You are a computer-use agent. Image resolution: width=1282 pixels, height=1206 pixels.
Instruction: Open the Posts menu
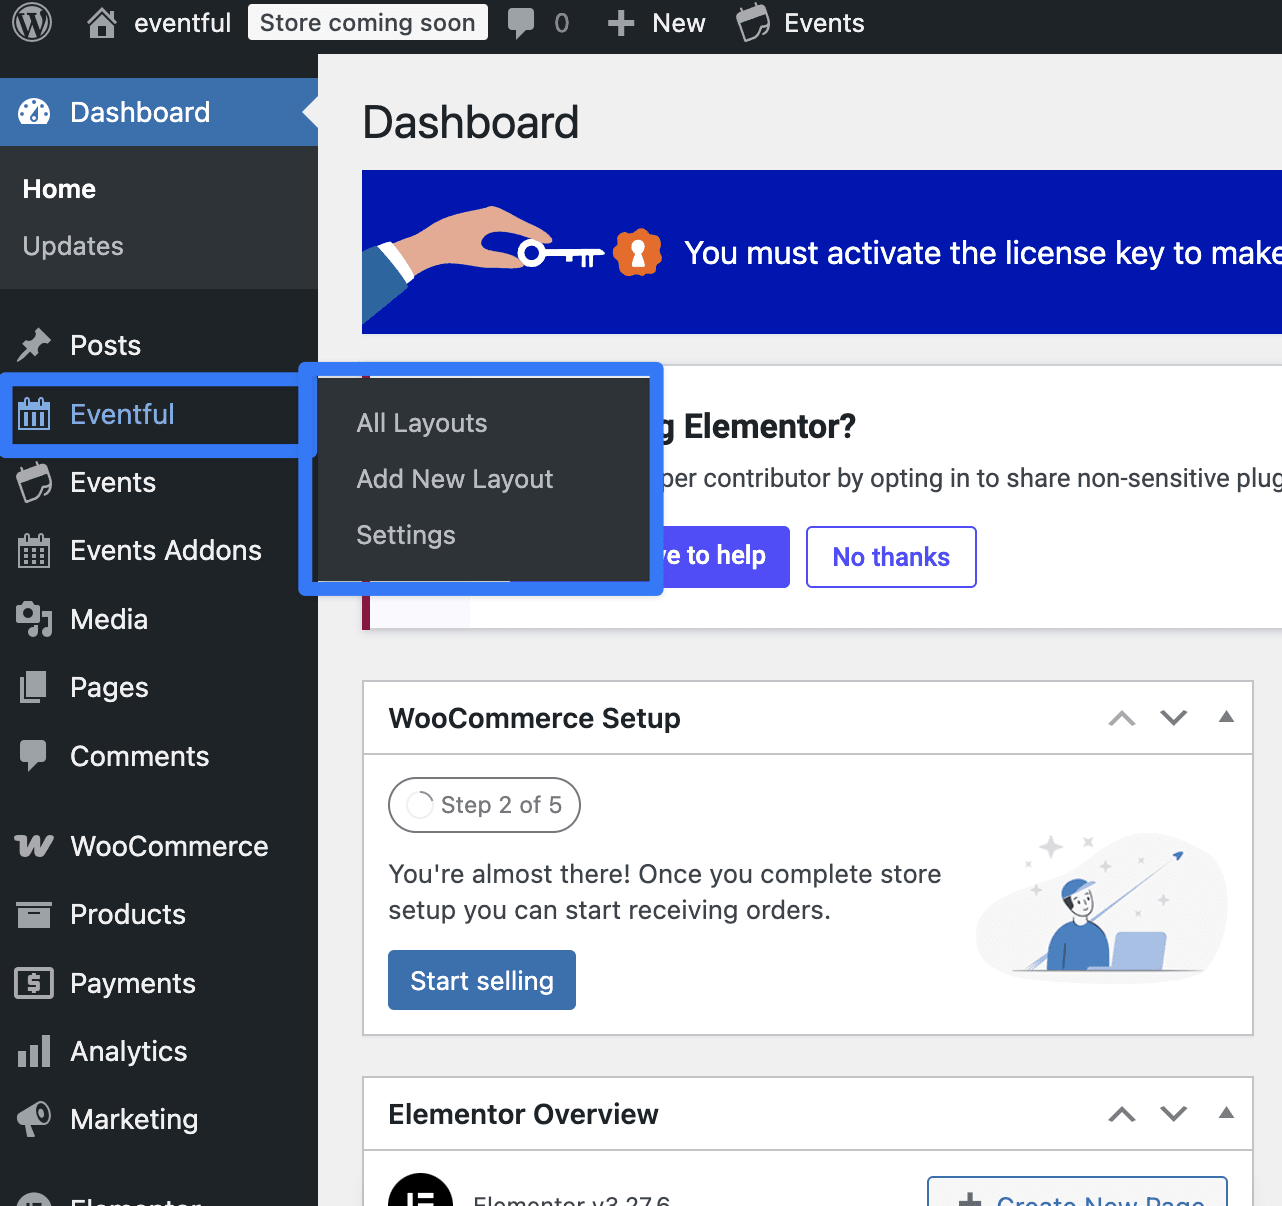[x=105, y=345]
